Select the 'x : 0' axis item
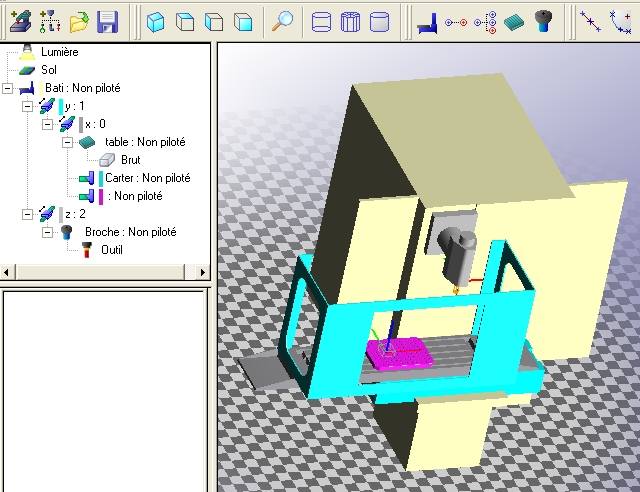 tap(96, 124)
